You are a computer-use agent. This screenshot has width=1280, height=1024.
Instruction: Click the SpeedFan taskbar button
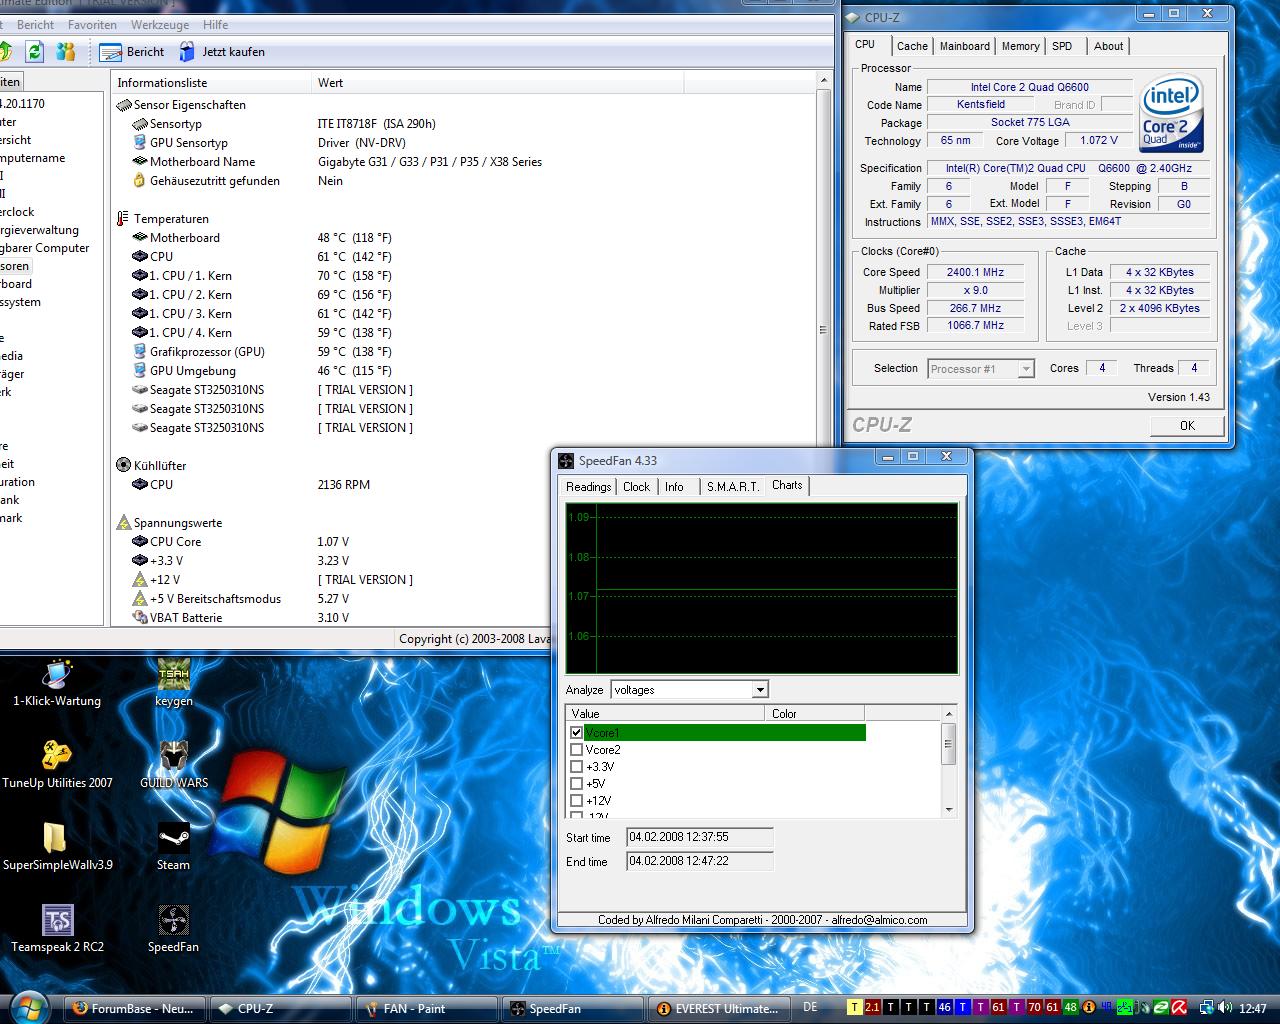pos(573,1008)
